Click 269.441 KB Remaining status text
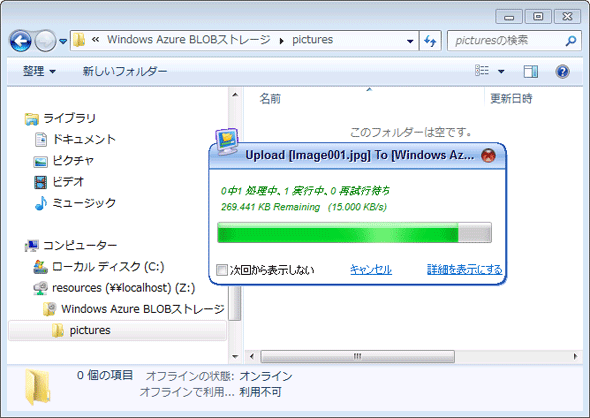590x418 pixels. click(x=304, y=207)
